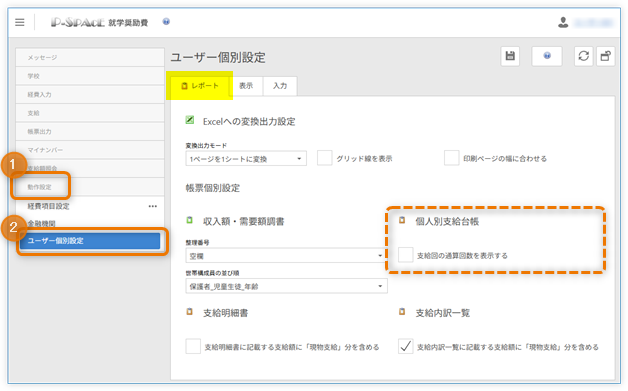Open 帳票出力 in the sidebar
Screen dimensions: 628x391
pyautogui.click(x=90, y=131)
